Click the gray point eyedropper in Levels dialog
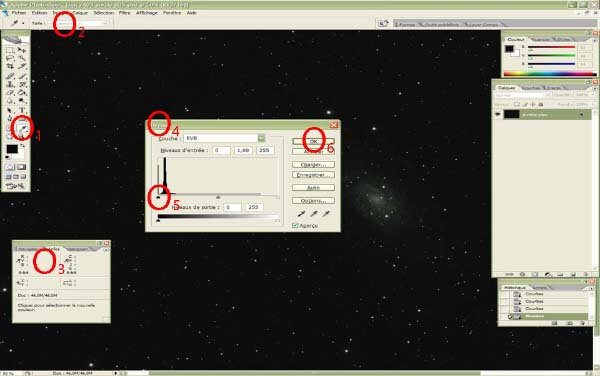 (x=314, y=214)
